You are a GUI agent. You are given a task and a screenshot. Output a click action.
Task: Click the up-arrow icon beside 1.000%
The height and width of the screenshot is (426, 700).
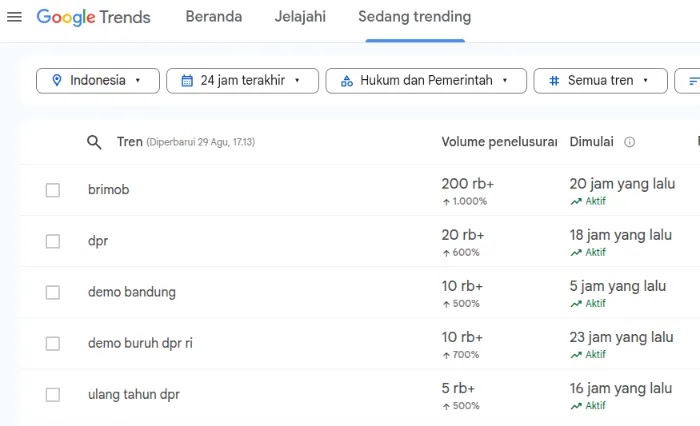pyautogui.click(x=446, y=202)
